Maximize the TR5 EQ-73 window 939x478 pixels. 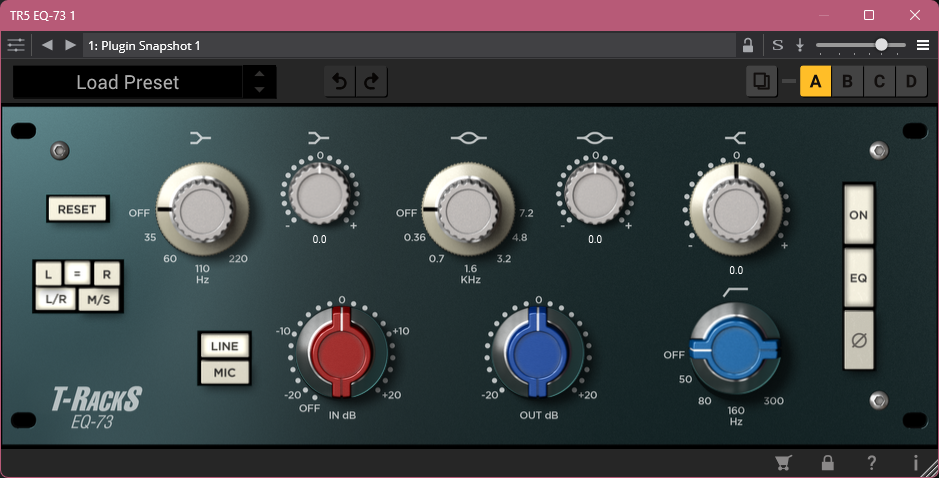pos(869,15)
